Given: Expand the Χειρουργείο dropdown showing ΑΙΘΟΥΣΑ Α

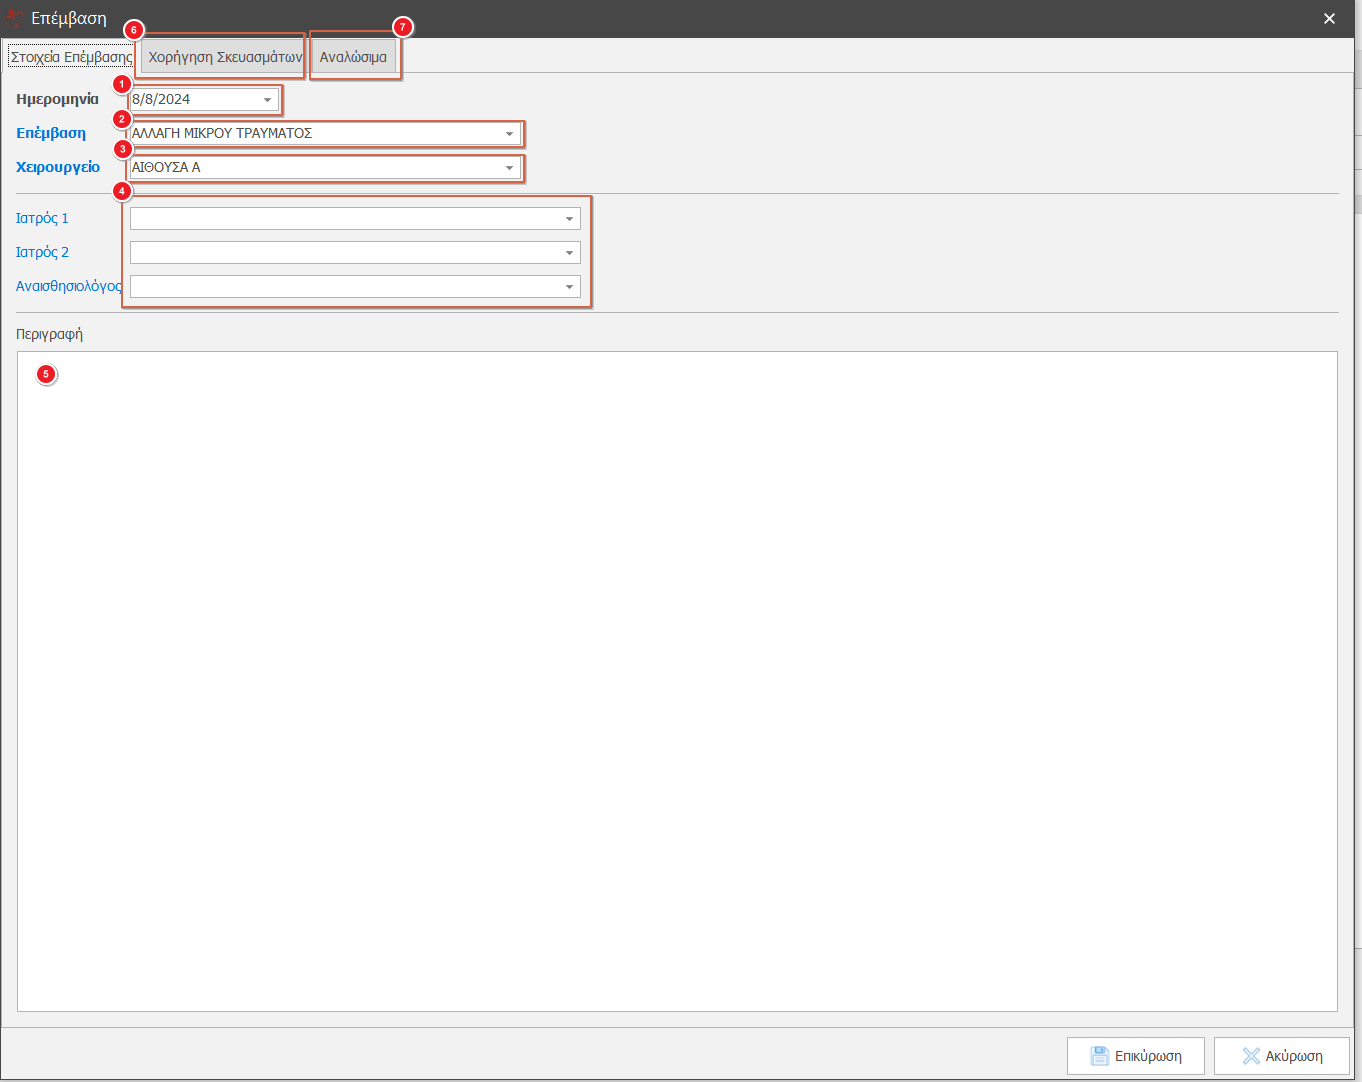Looking at the screenshot, I should (x=509, y=168).
